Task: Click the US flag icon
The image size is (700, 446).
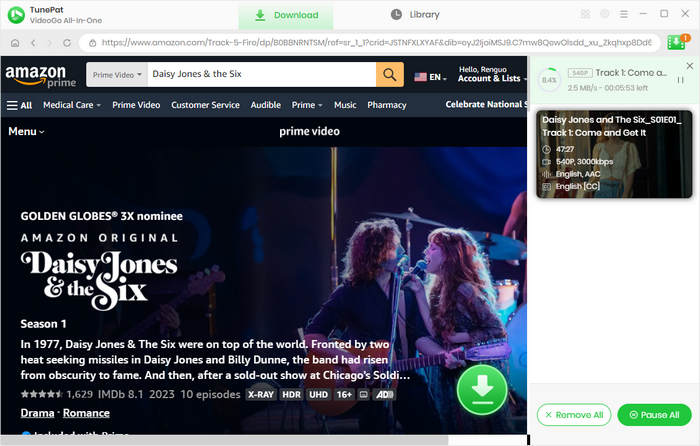Action: (x=420, y=77)
